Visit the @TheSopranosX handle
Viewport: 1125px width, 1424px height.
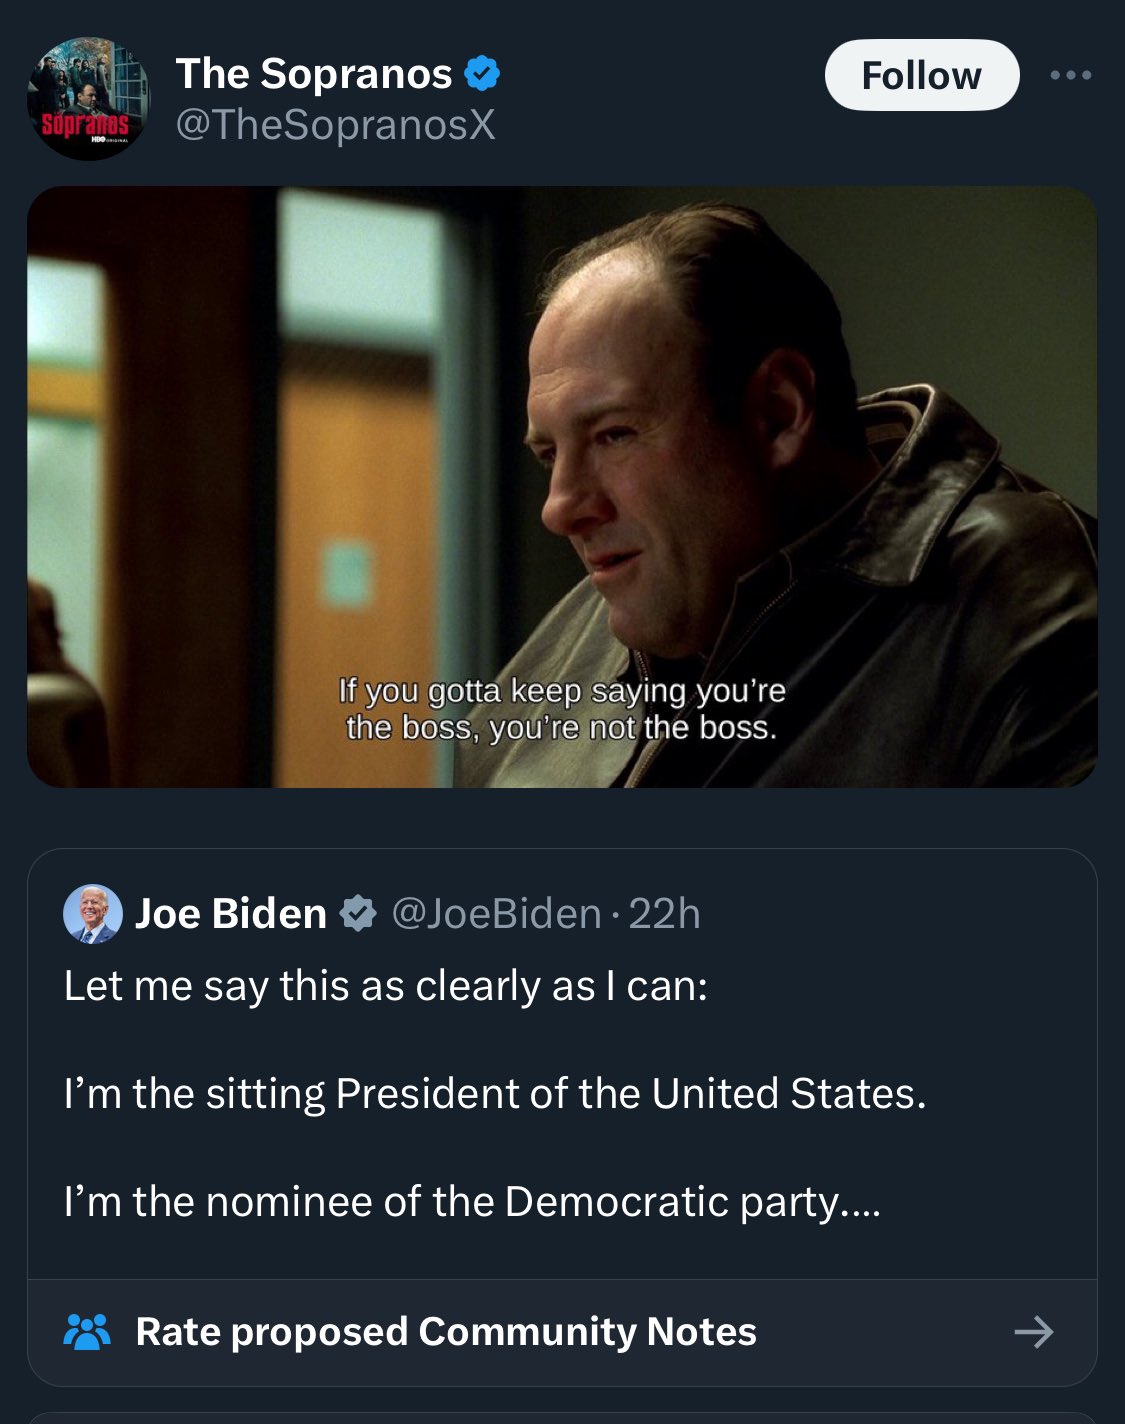pyautogui.click(x=335, y=125)
